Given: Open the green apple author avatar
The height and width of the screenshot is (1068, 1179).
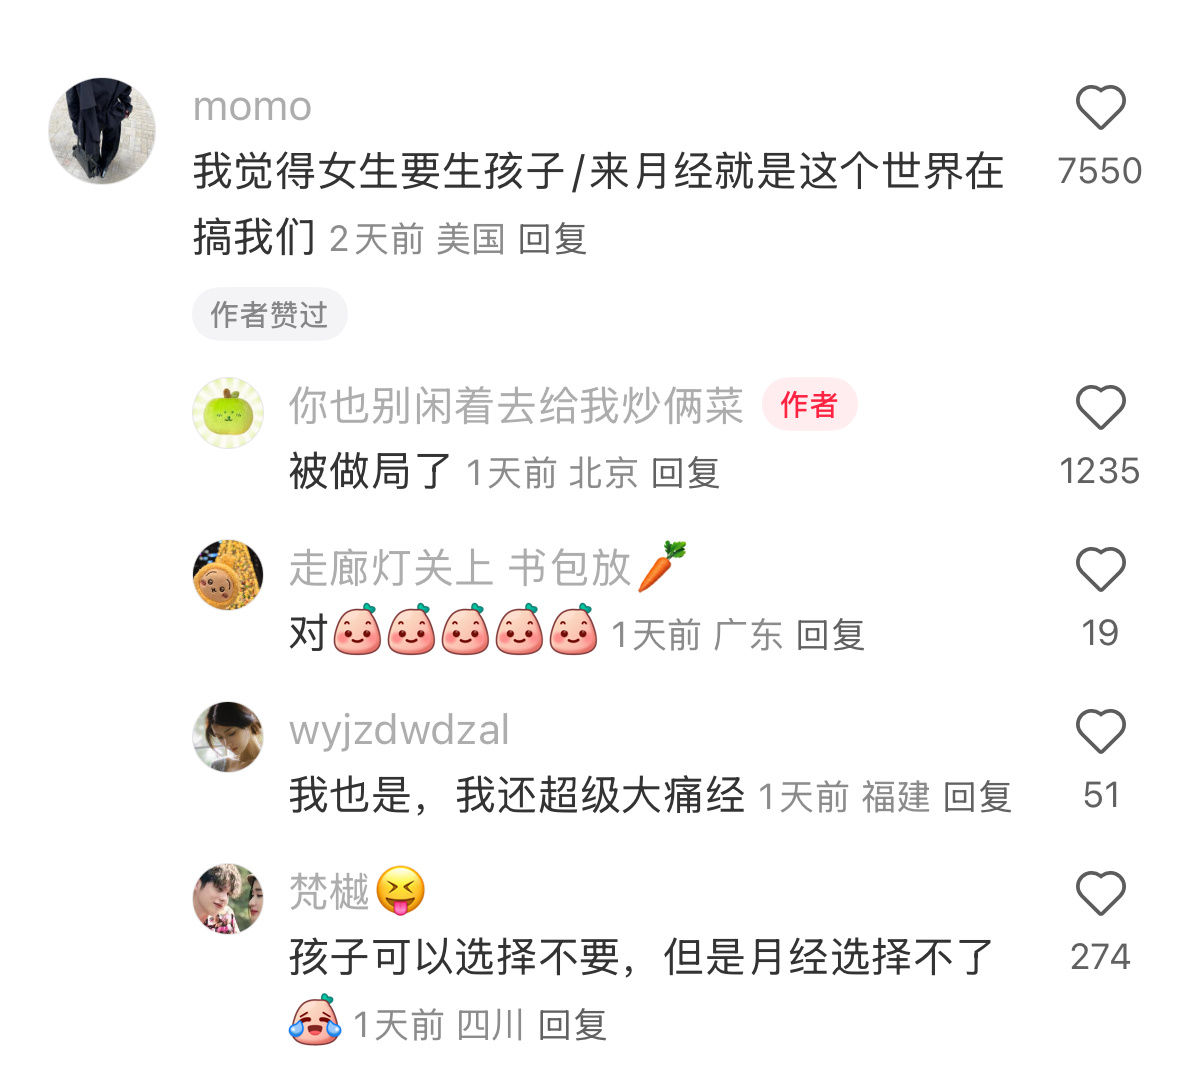Looking at the screenshot, I should coord(228,413).
